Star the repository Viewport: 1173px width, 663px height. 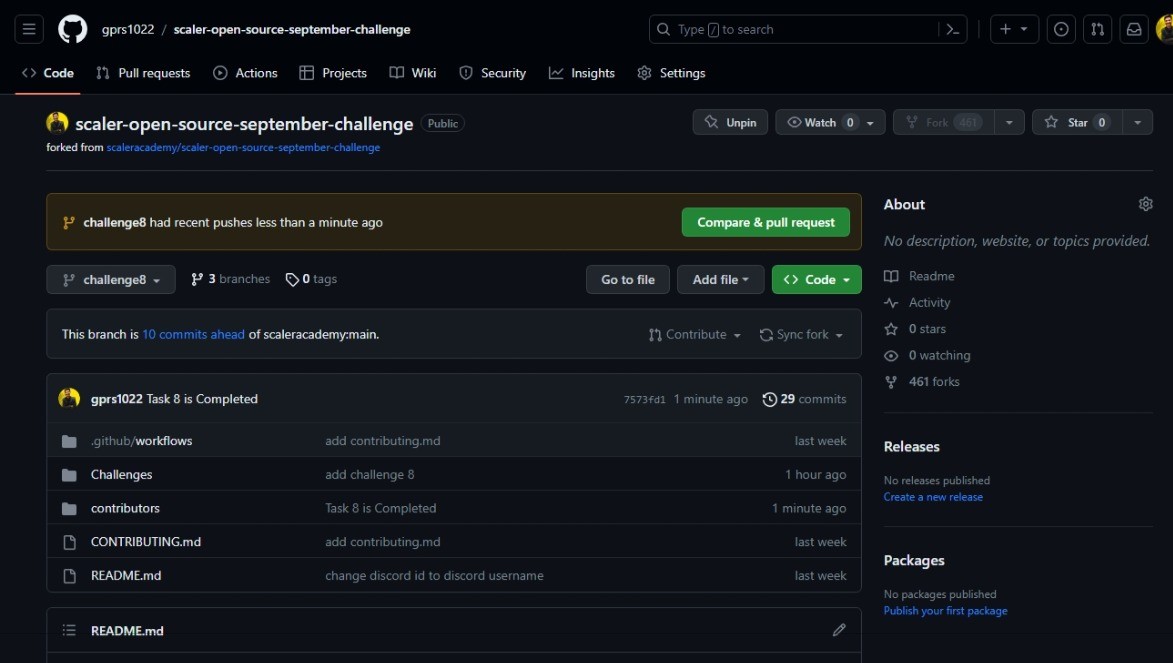click(1077, 122)
